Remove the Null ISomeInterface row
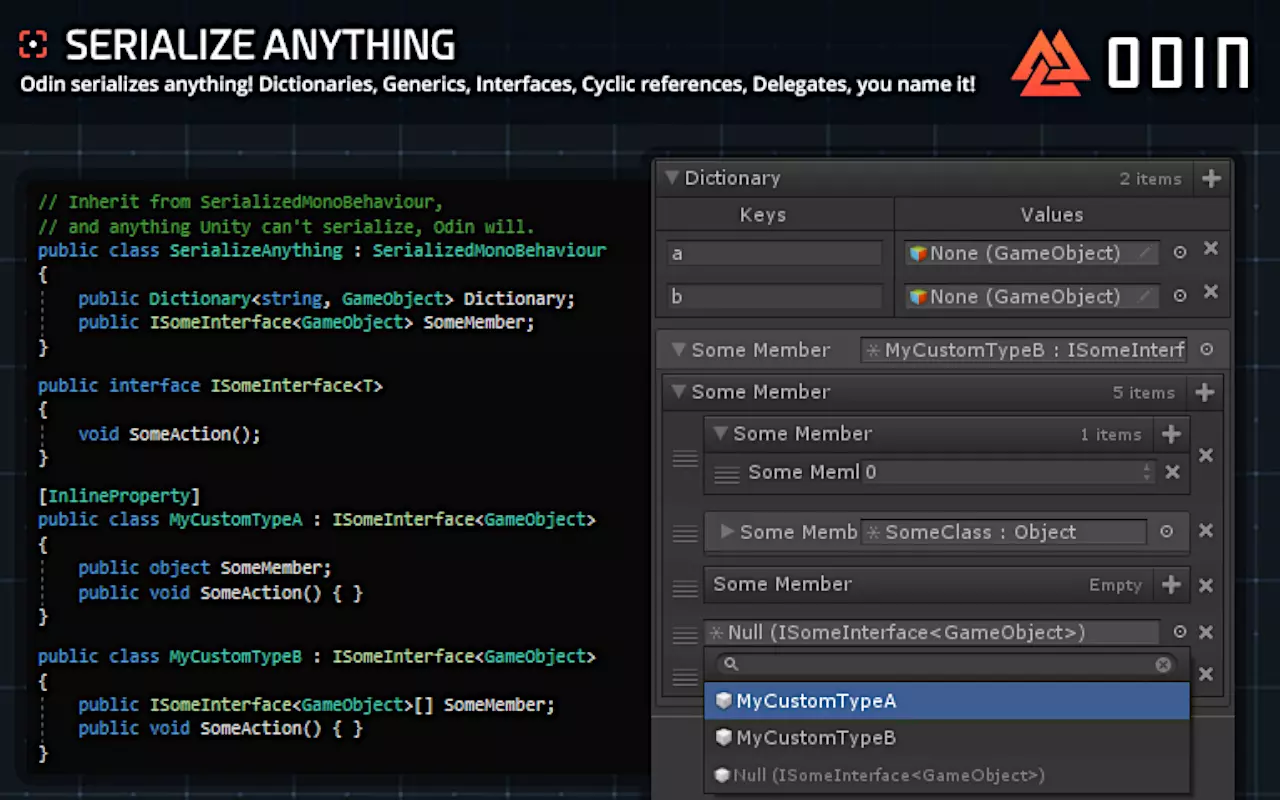This screenshot has width=1280, height=800. point(1205,632)
